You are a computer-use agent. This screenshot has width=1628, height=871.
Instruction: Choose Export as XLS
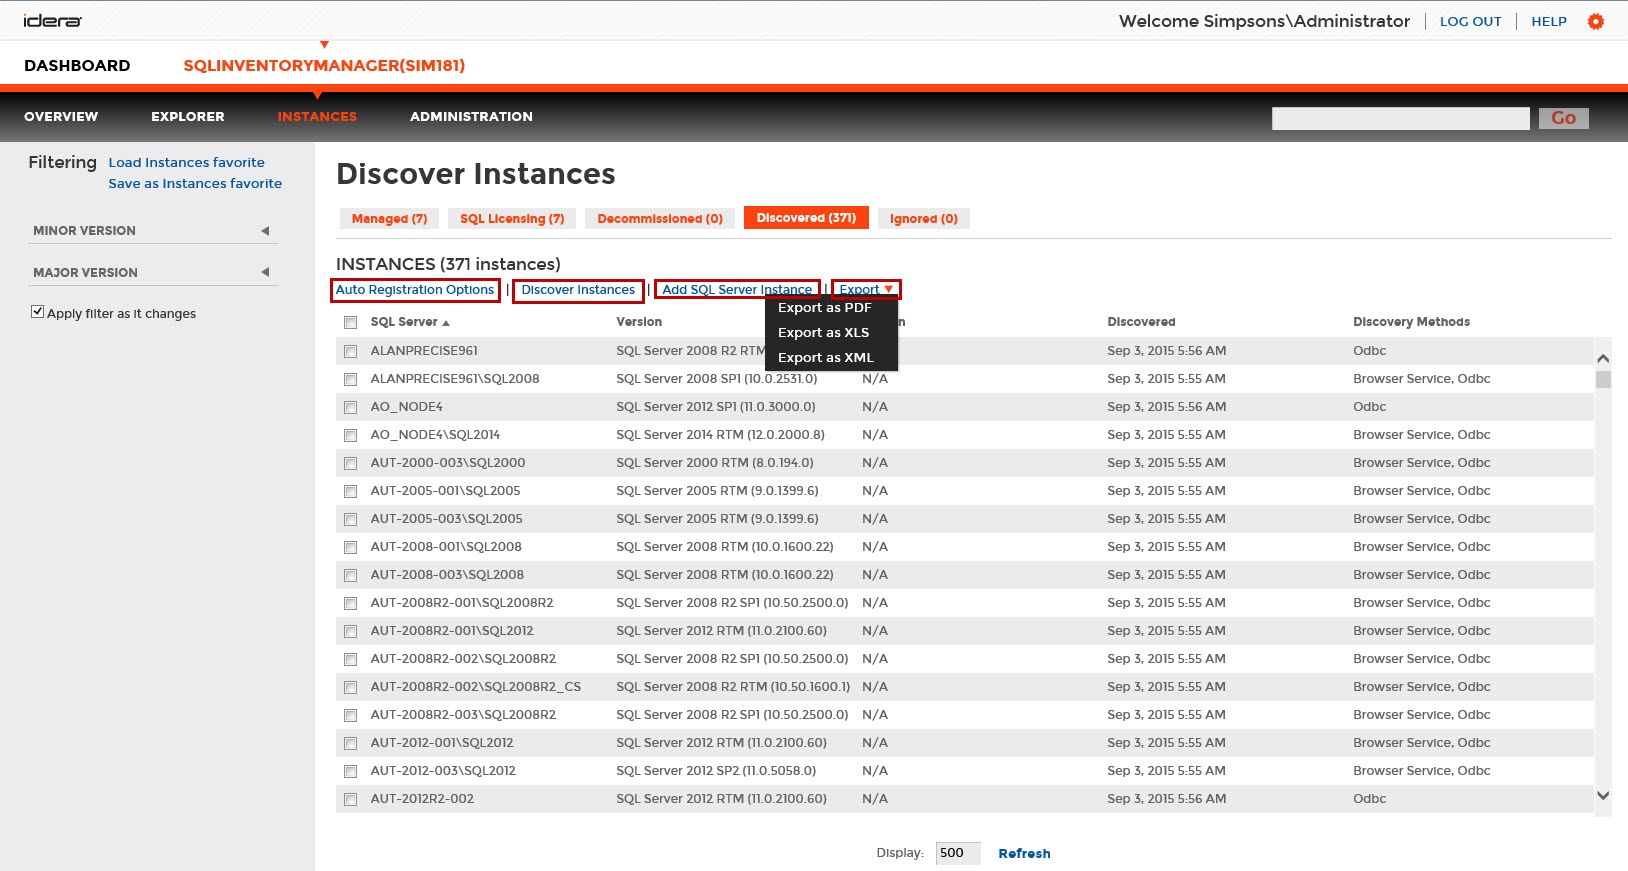tap(824, 333)
